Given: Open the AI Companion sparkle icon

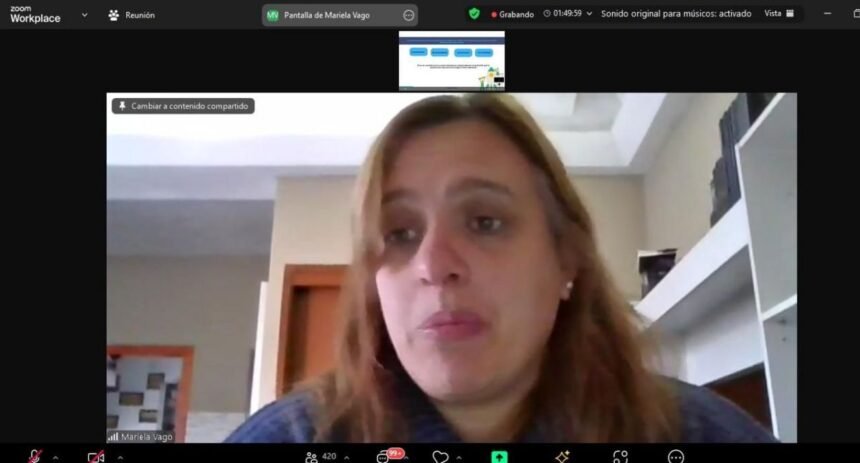Looking at the screenshot, I should (562, 457).
